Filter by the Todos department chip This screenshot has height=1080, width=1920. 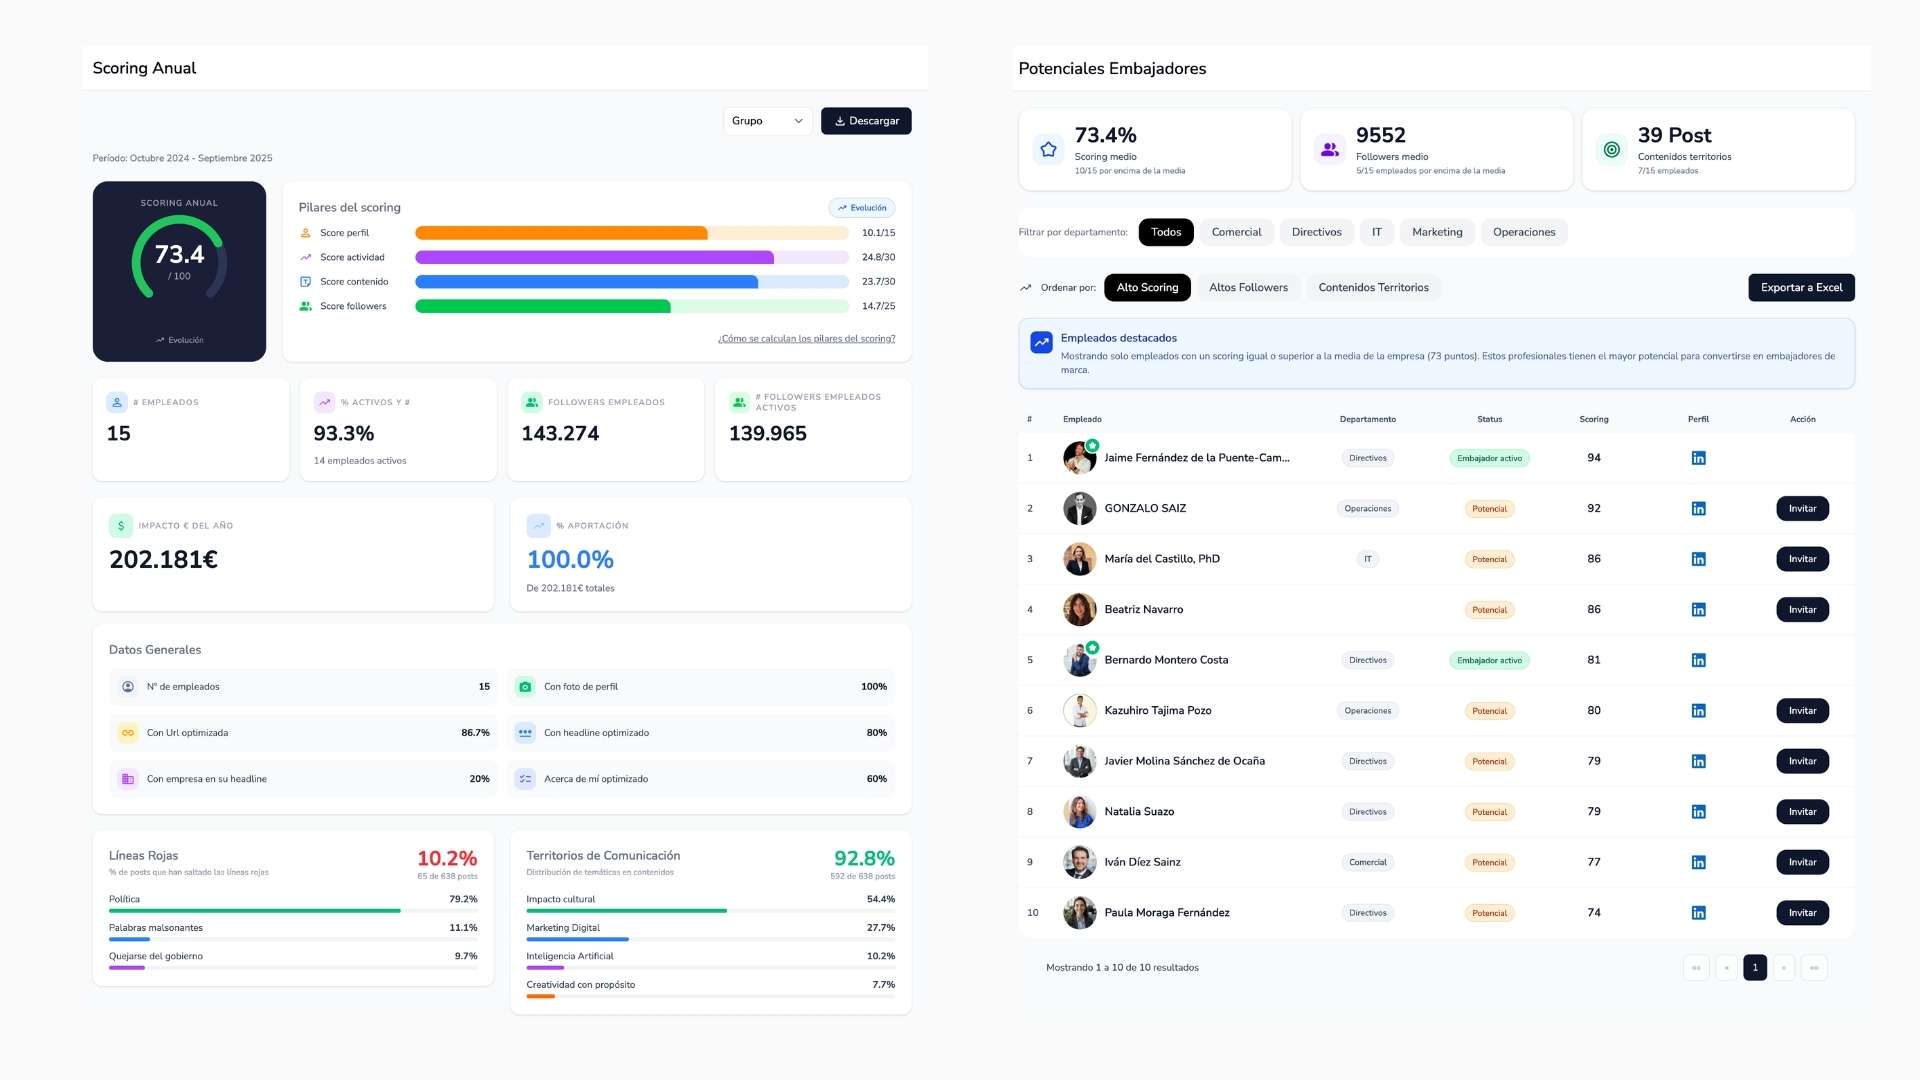coord(1166,232)
